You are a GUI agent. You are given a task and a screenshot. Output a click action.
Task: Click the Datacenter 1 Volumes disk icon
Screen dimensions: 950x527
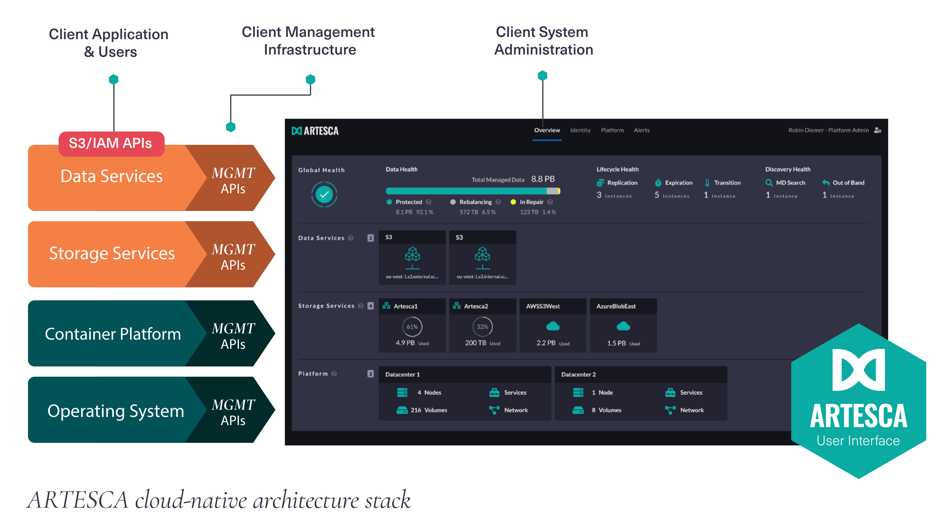pyautogui.click(x=402, y=410)
